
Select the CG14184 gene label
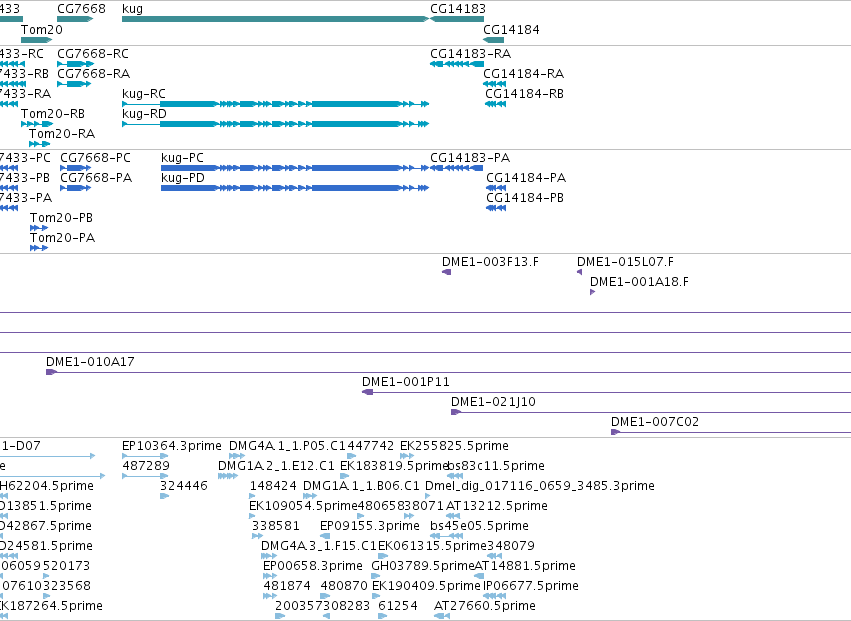click(511, 29)
